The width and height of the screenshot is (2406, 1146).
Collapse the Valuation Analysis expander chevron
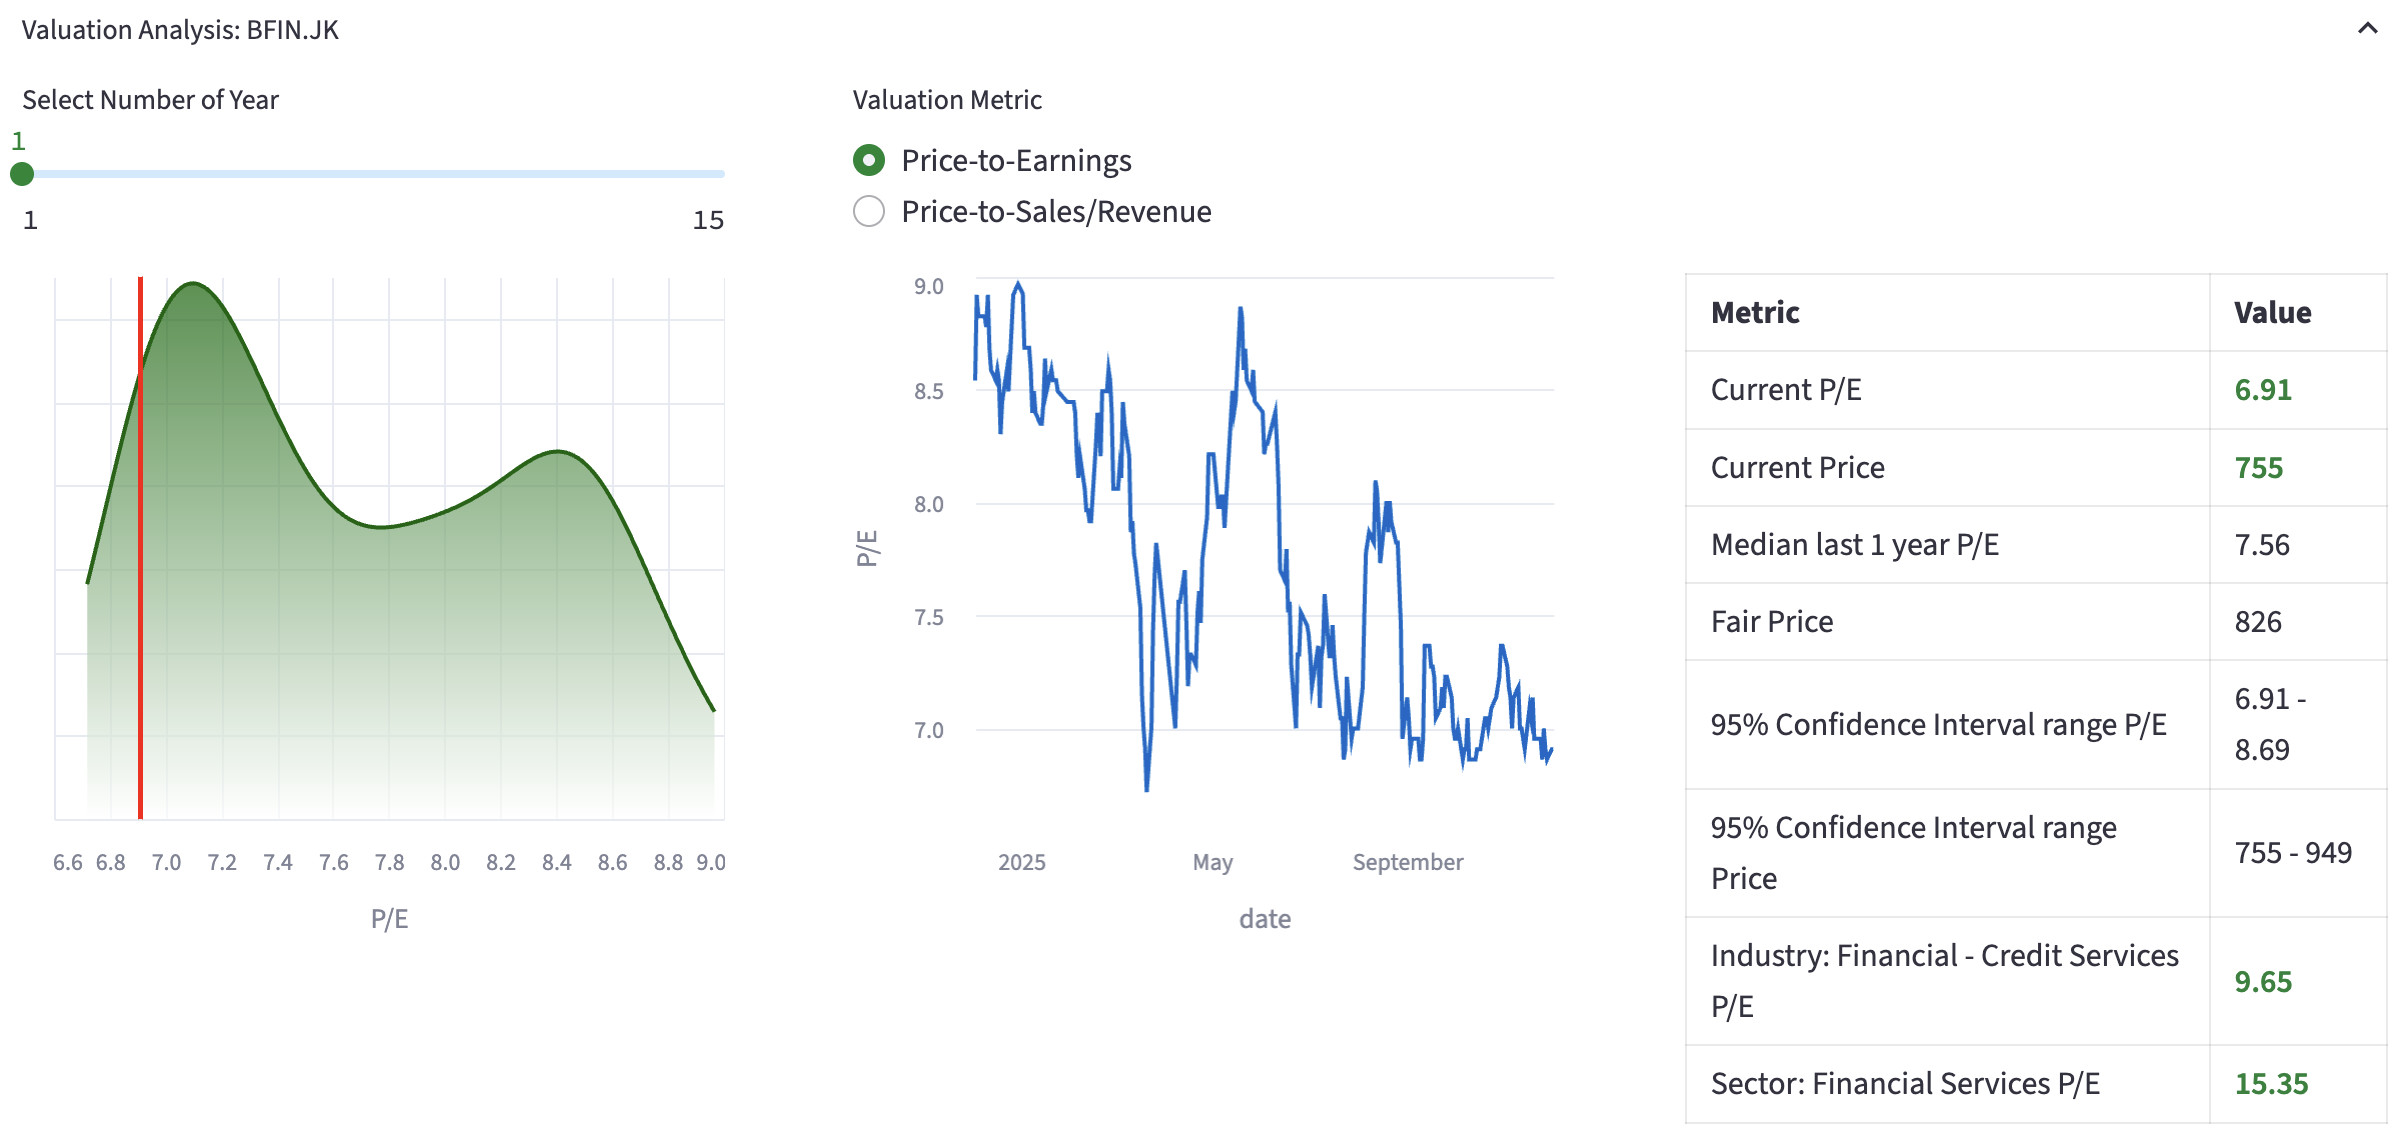[2366, 29]
